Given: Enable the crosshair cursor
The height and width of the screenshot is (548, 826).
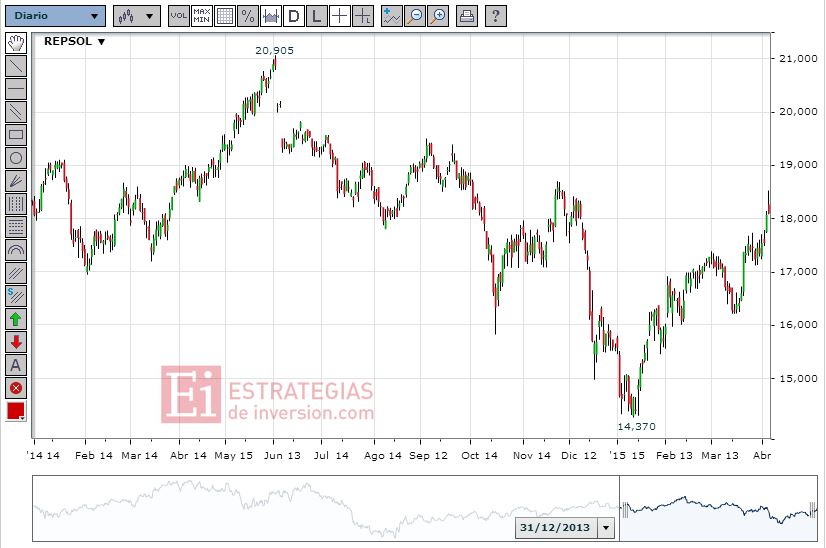Looking at the screenshot, I should point(340,16).
